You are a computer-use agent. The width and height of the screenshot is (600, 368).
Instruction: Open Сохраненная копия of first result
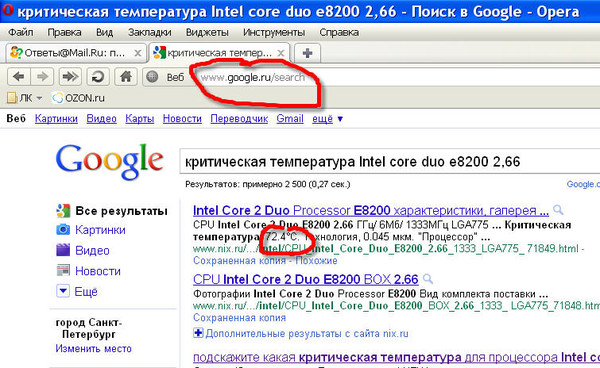[240, 261]
